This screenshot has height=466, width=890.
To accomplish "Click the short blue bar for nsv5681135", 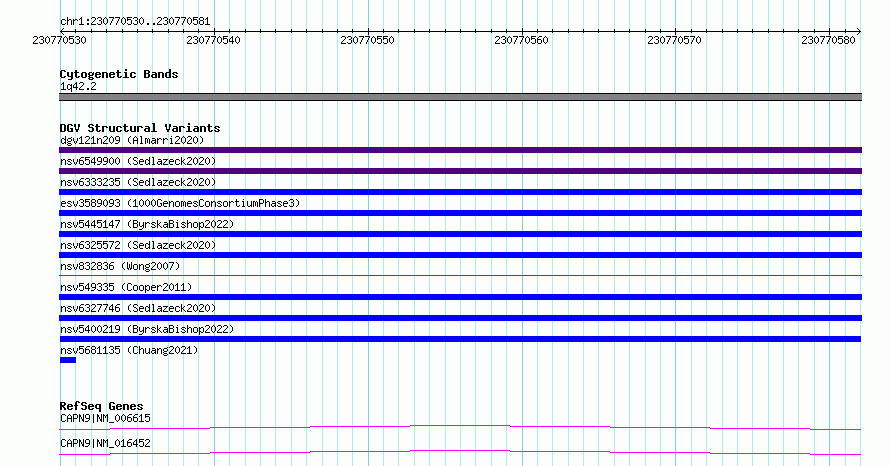I will tap(68, 360).
